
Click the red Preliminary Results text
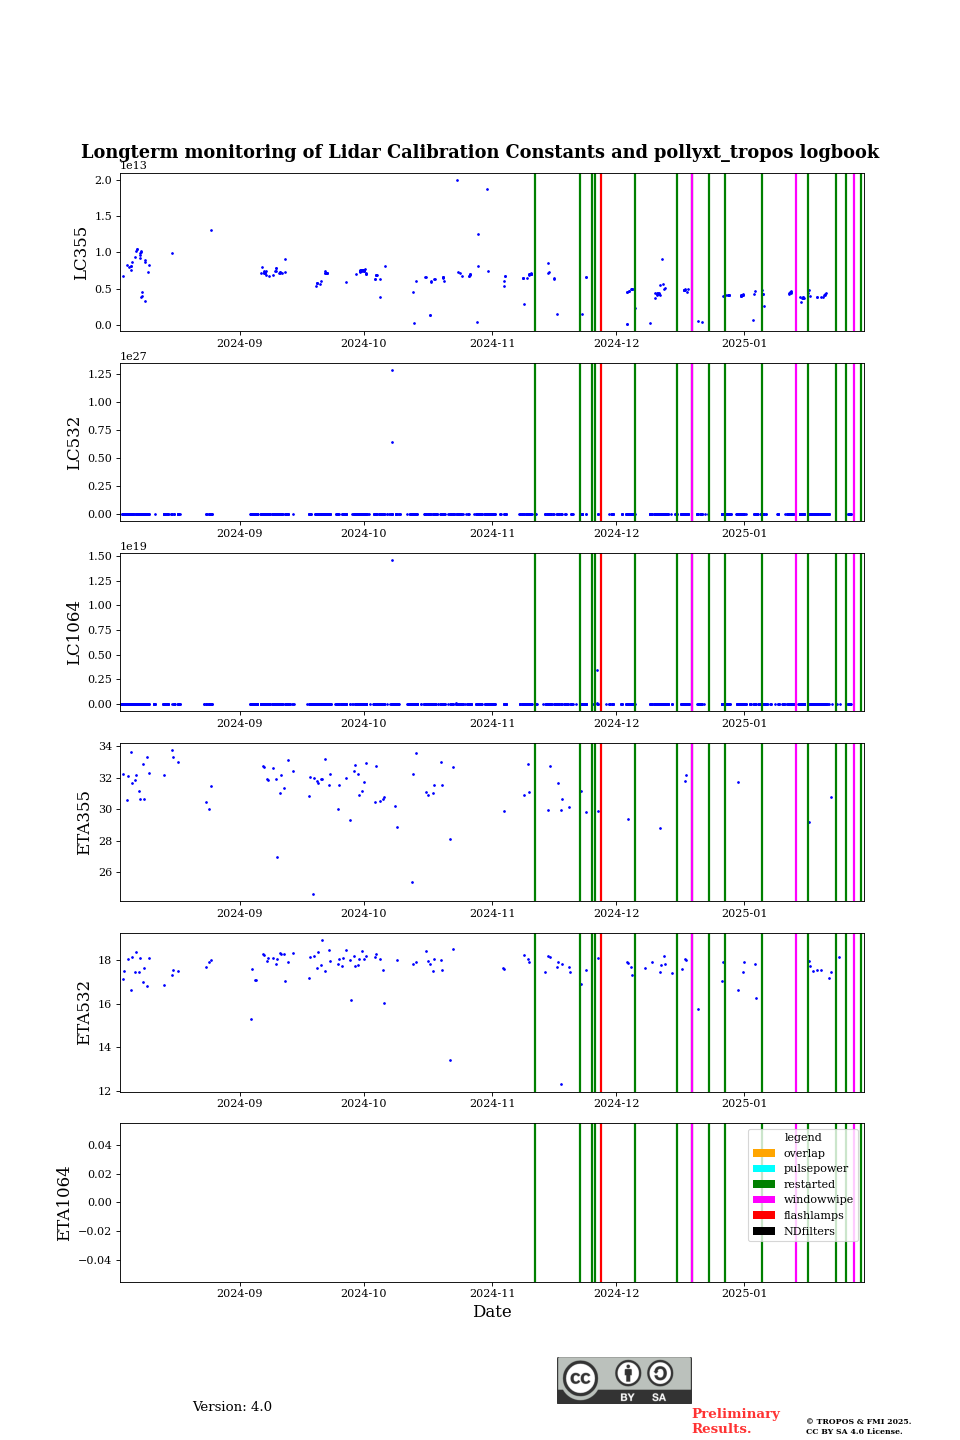coord(735,1421)
